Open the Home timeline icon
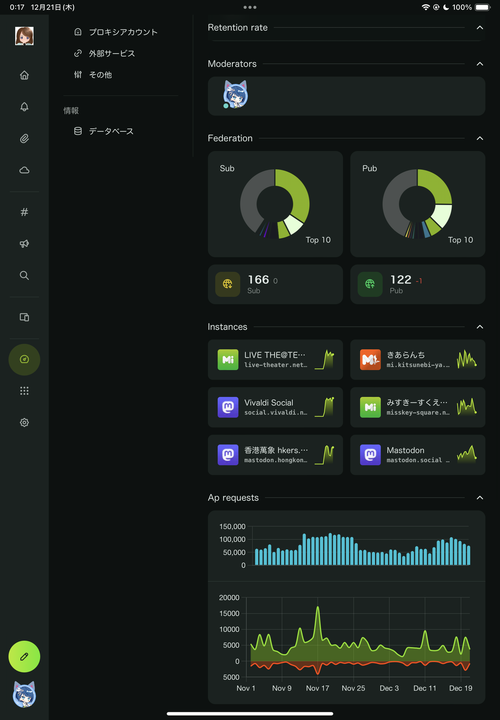500x720 pixels. (x=24, y=75)
